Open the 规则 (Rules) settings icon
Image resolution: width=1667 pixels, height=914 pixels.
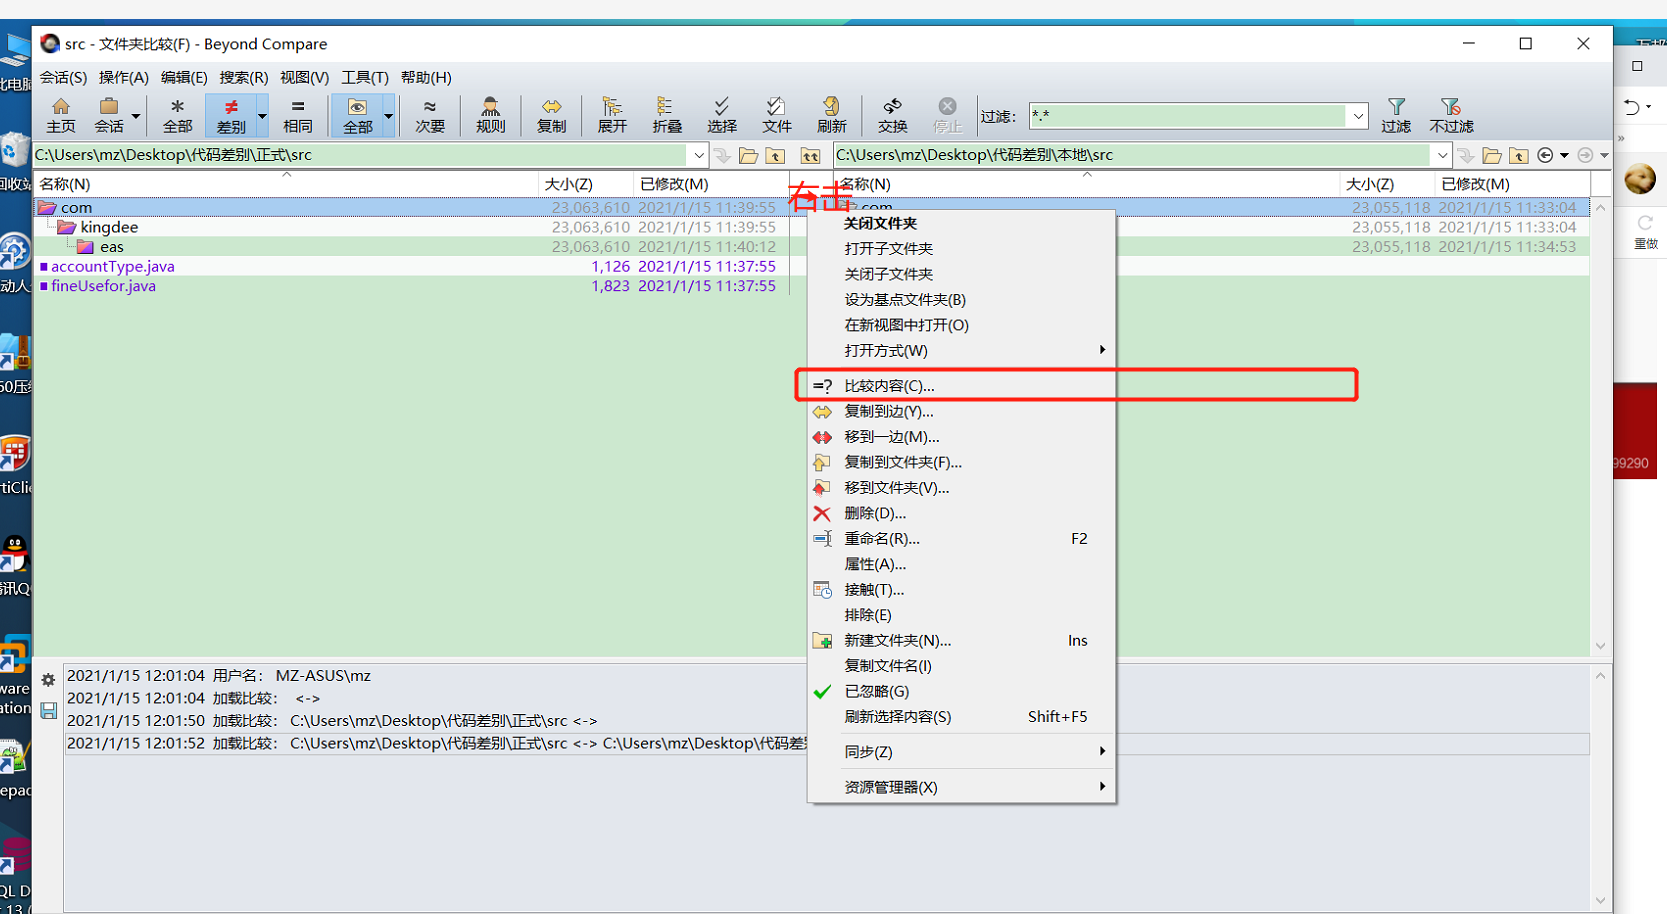click(x=490, y=113)
